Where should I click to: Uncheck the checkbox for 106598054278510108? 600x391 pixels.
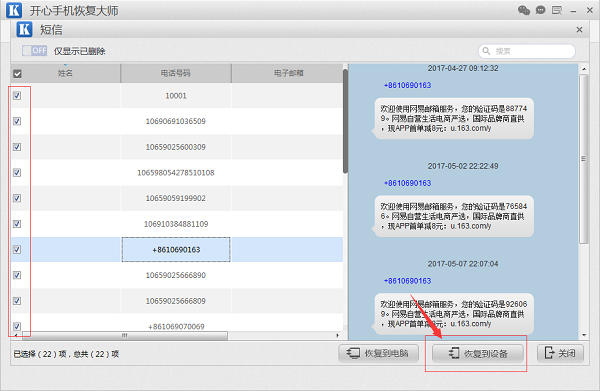pyautogui.click(x=17, y=173)
